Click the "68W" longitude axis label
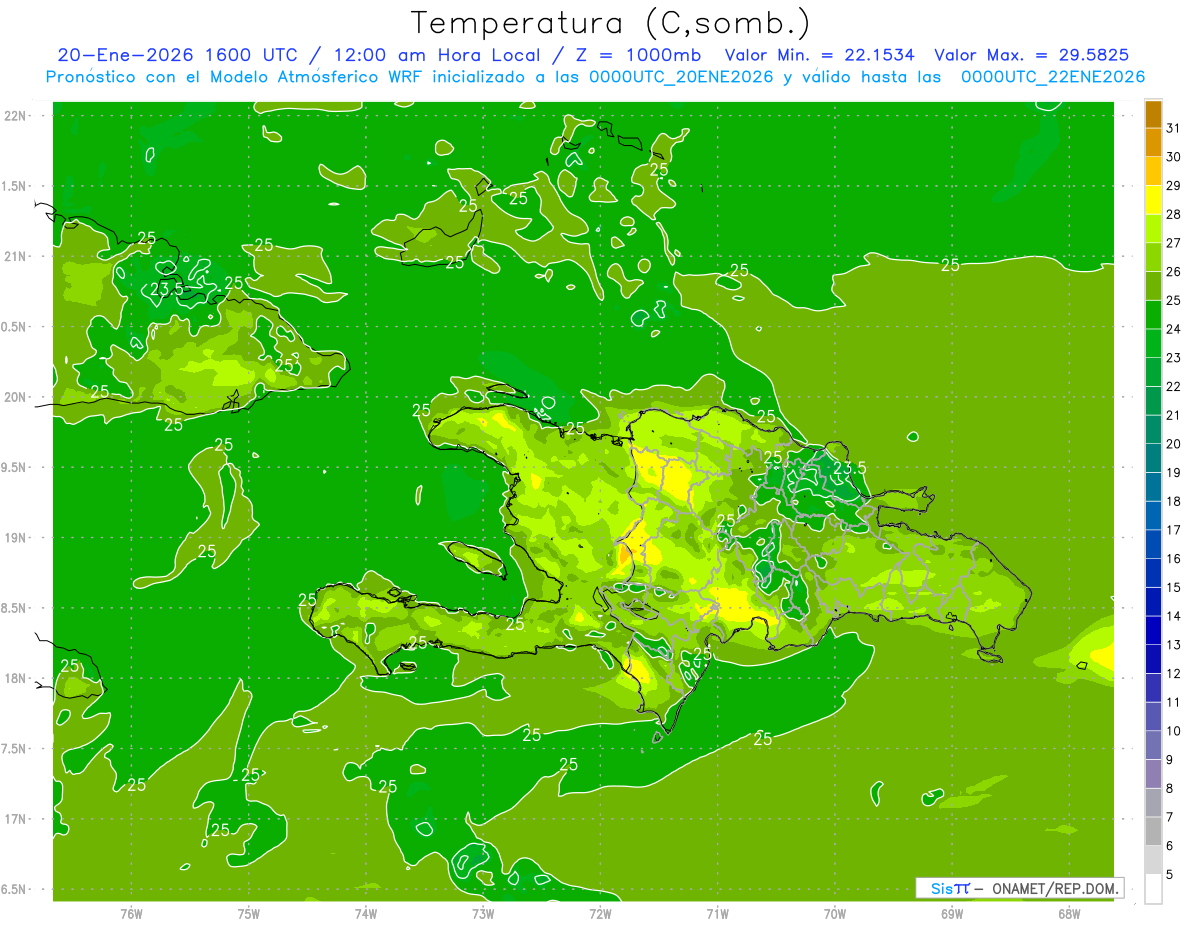Image resolution: width=1200 pixels, height=927 pixels. pos(1069,914)
